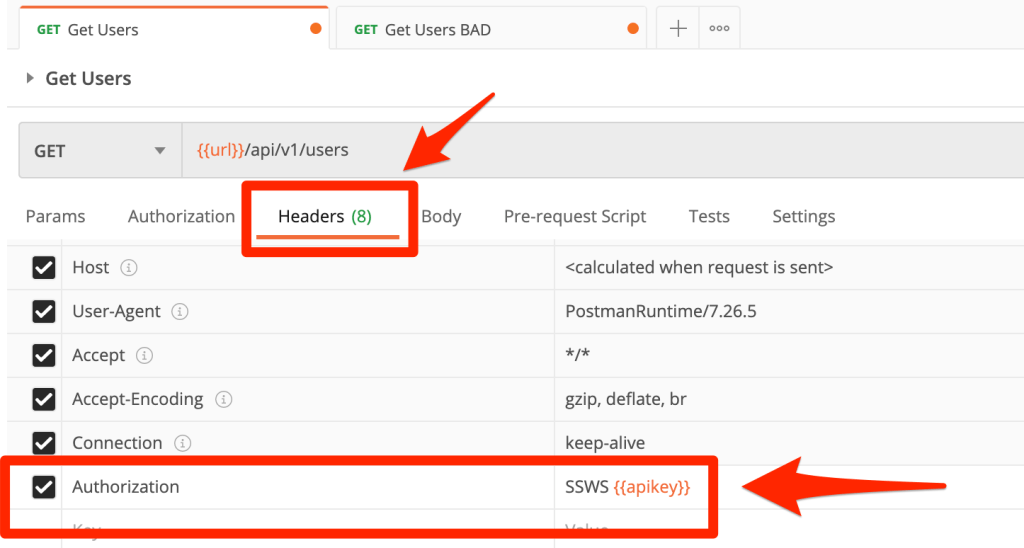Click unsaved orange dot on Get Users BAD tab
Screen dimensions: 1024x548
(631, 29)
